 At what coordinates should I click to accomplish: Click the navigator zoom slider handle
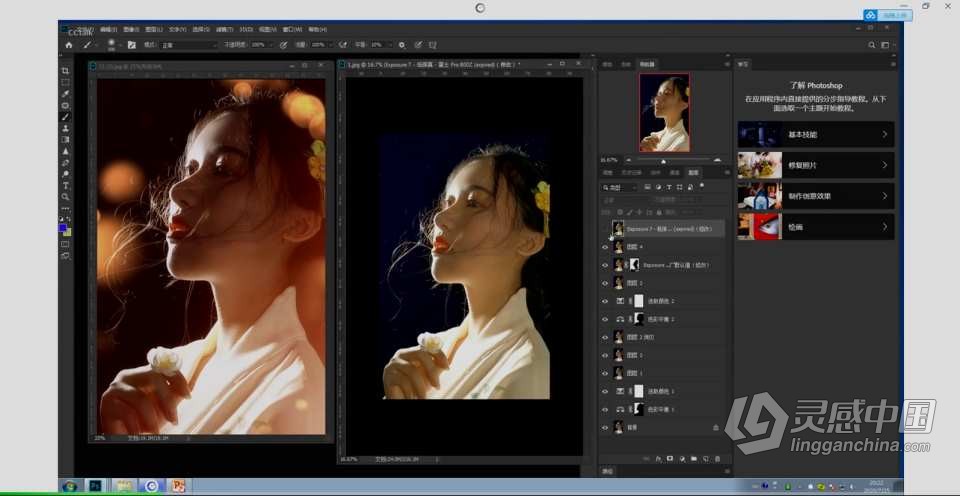click(x=664, y=161)
